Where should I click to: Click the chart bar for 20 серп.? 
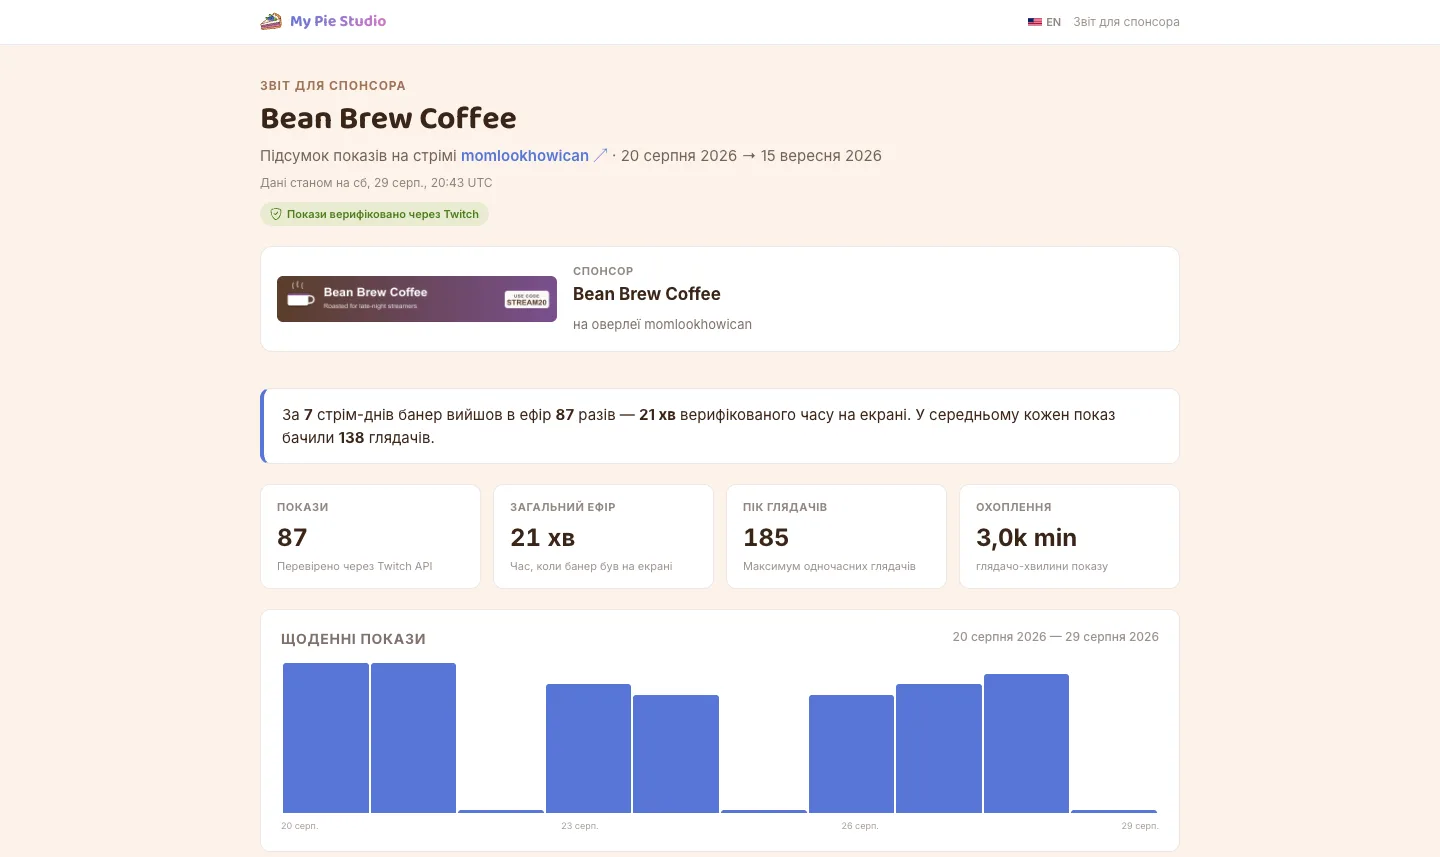(x=326, y=738)
